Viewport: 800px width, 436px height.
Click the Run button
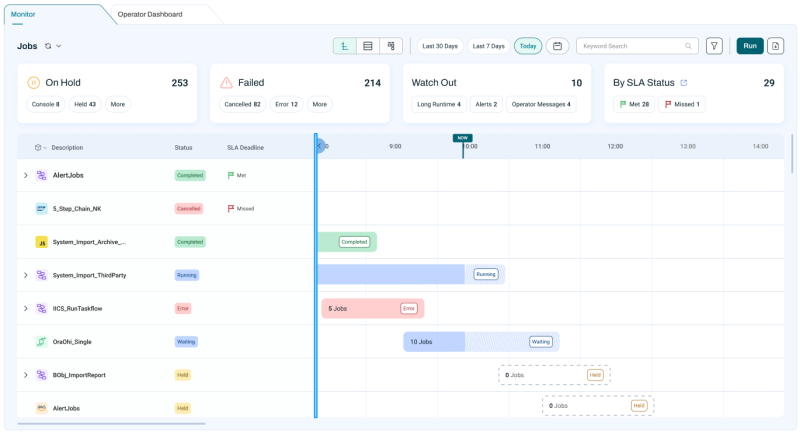pos(749,46)
